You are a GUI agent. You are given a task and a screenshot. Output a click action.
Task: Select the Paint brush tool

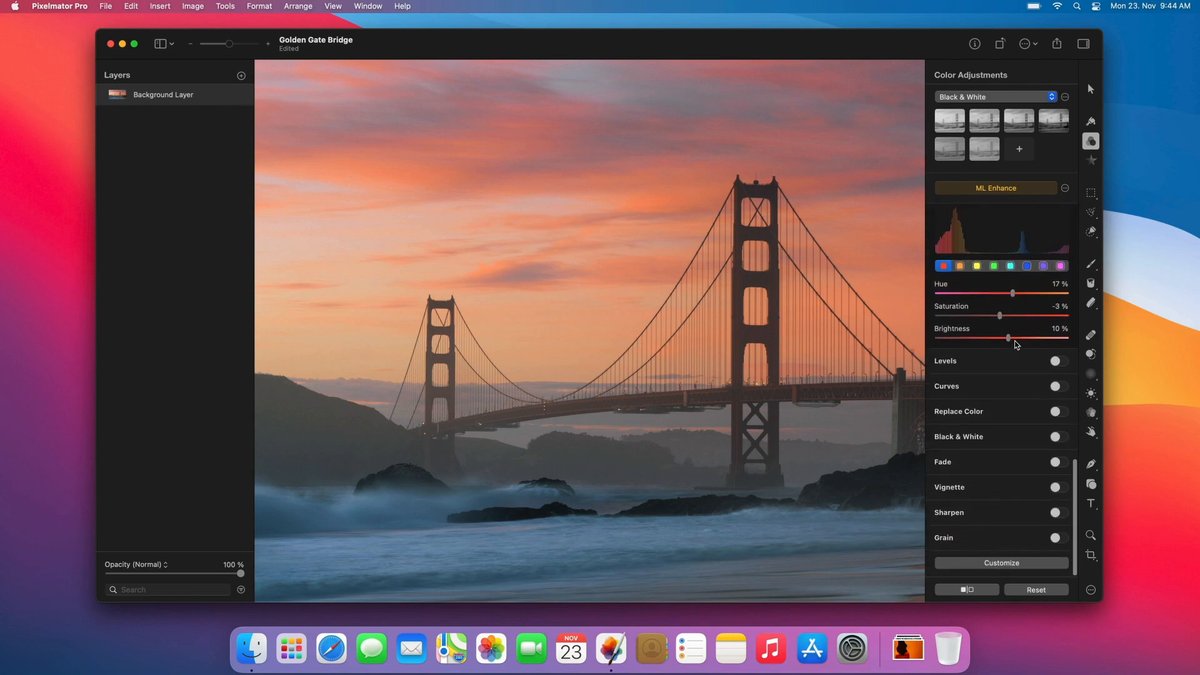[x=1091, y=264]
